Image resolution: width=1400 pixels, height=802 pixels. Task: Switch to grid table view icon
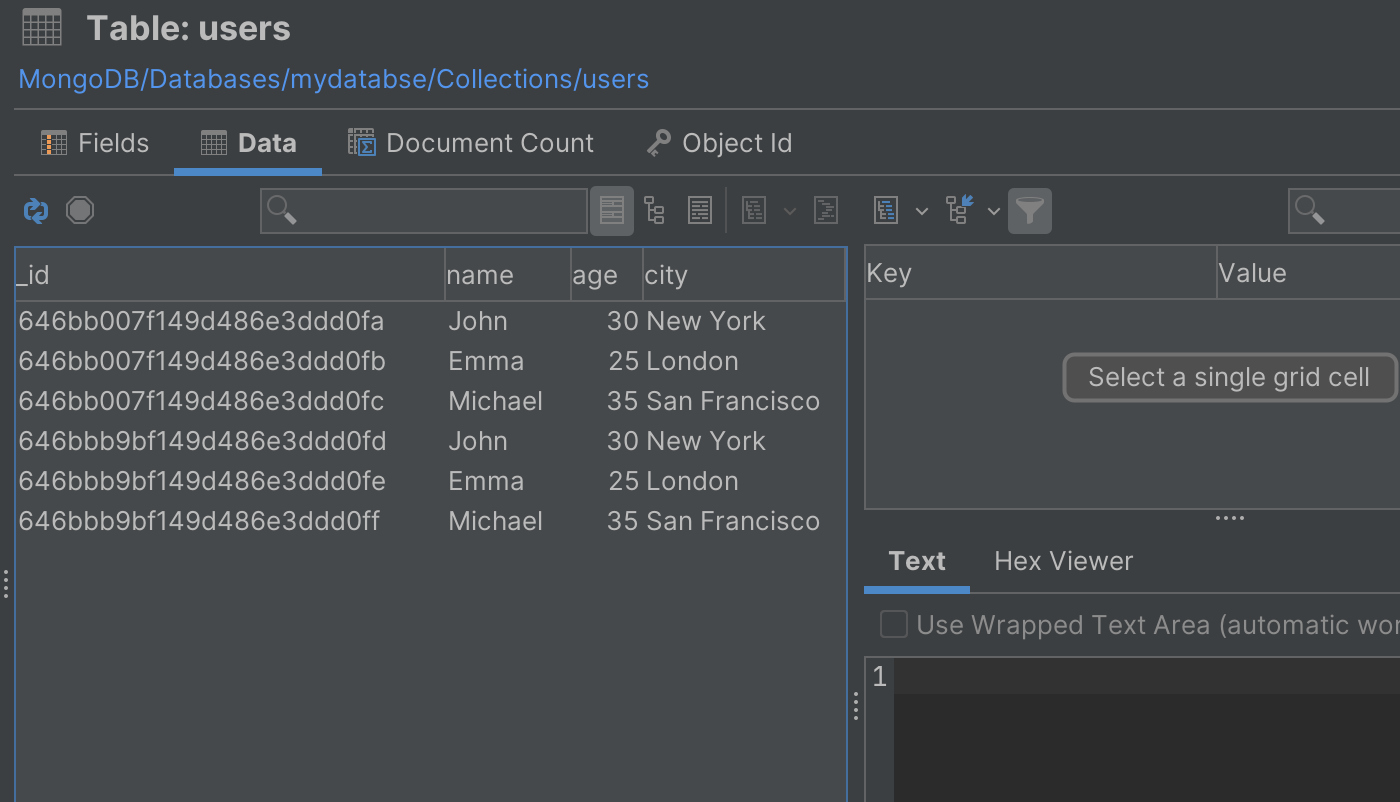click(612, 211)
